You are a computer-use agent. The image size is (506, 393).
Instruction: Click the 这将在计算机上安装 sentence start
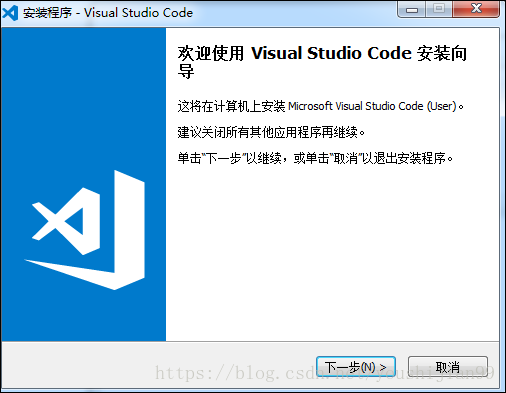pyautogui.click(x=231, y=106)
